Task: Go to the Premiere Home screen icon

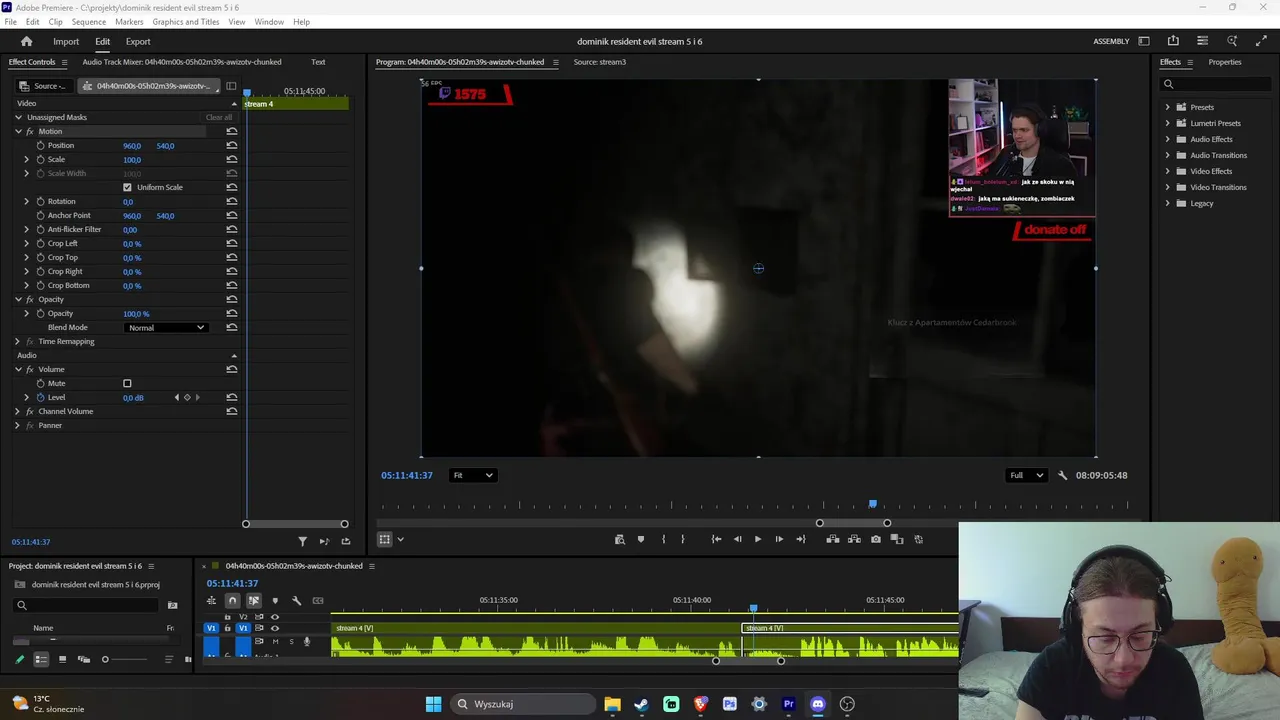Action: [x=26, y=41]
